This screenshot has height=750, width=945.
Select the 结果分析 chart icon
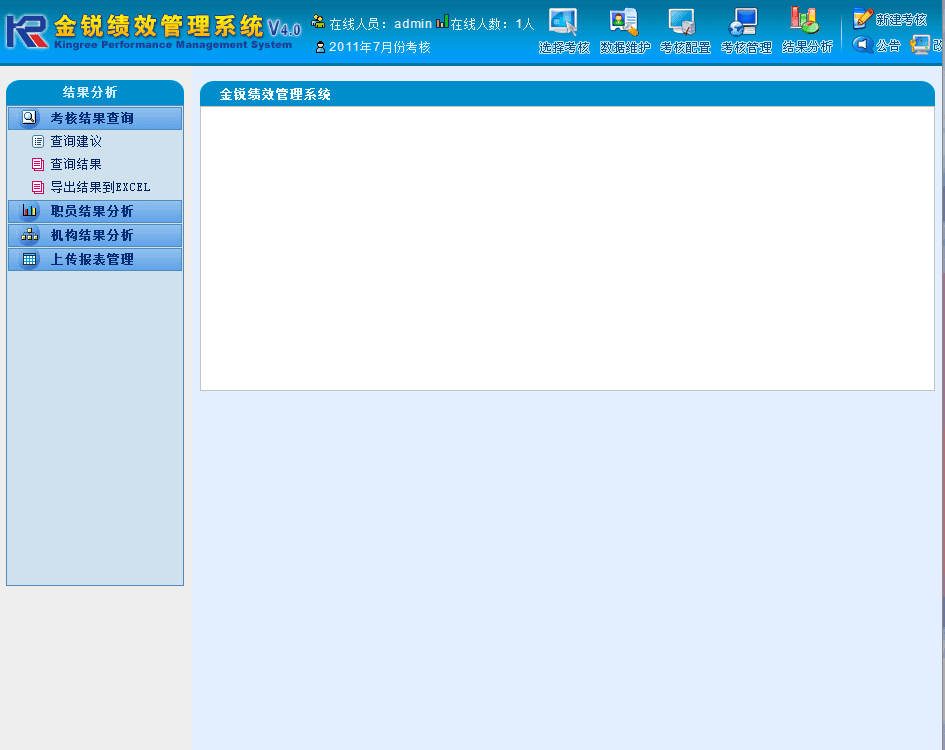coord(804,20)
